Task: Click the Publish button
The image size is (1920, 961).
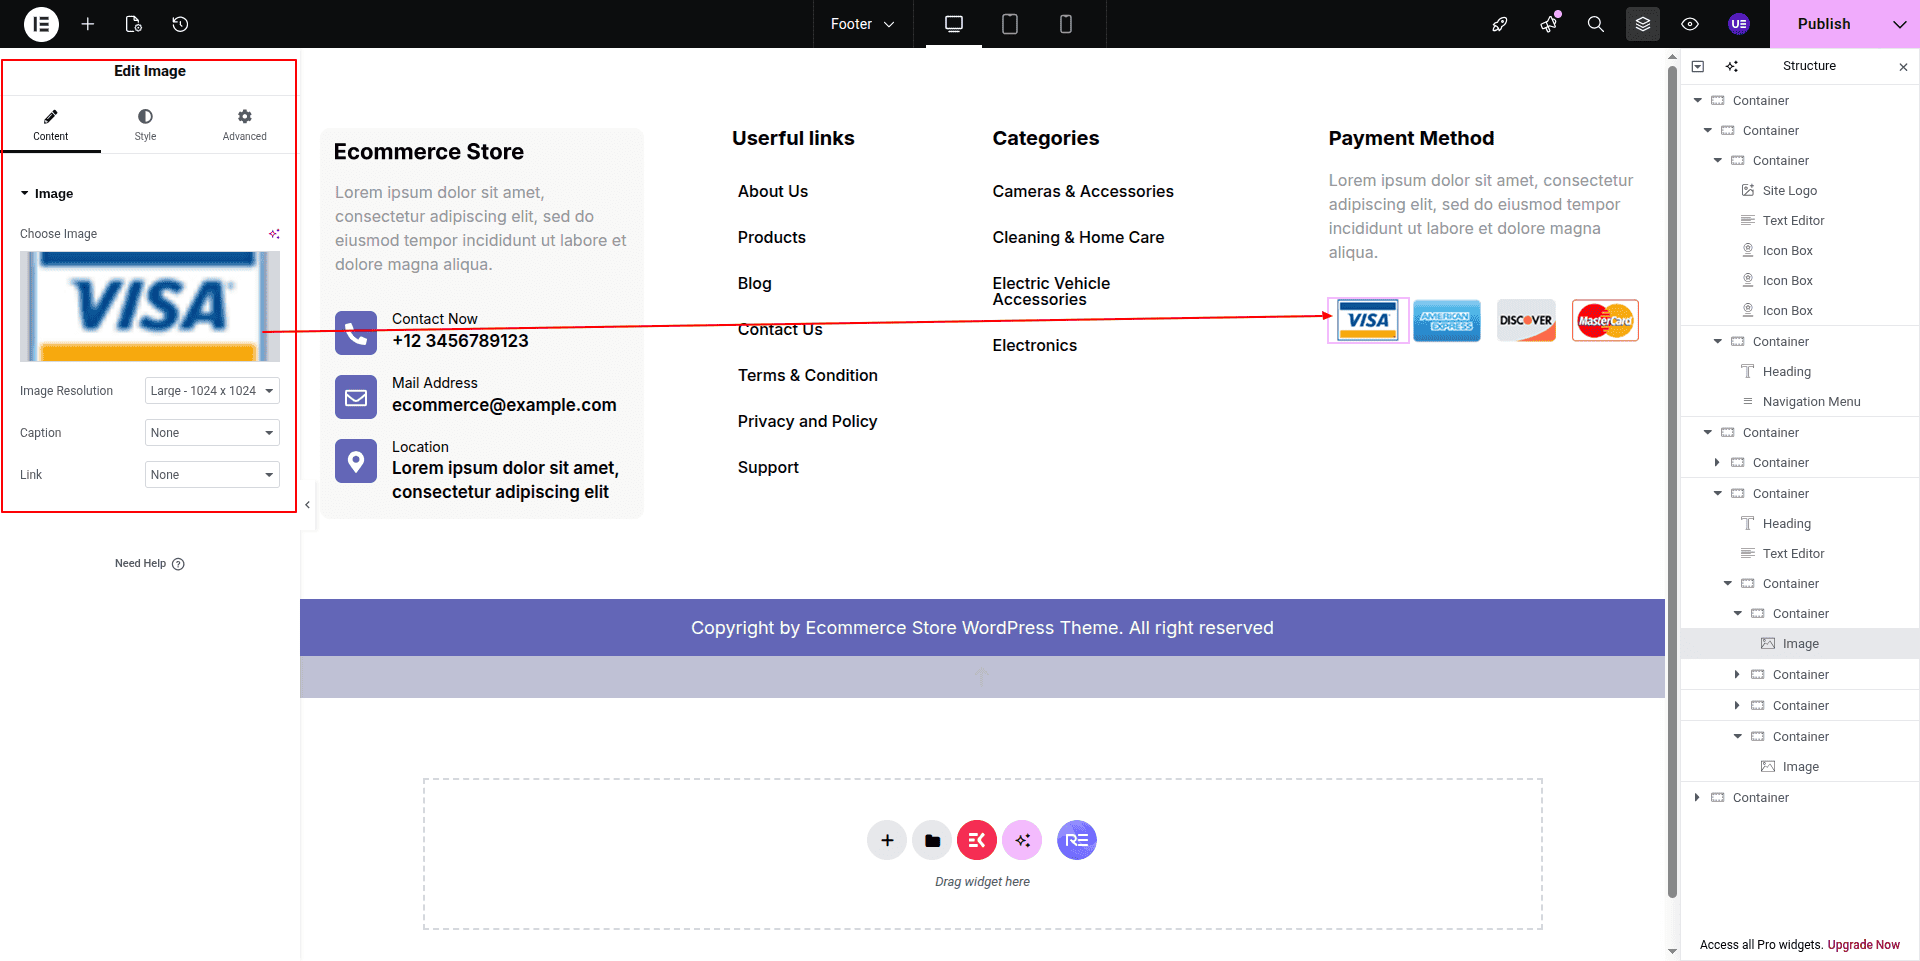Action: pos(1823,24)
